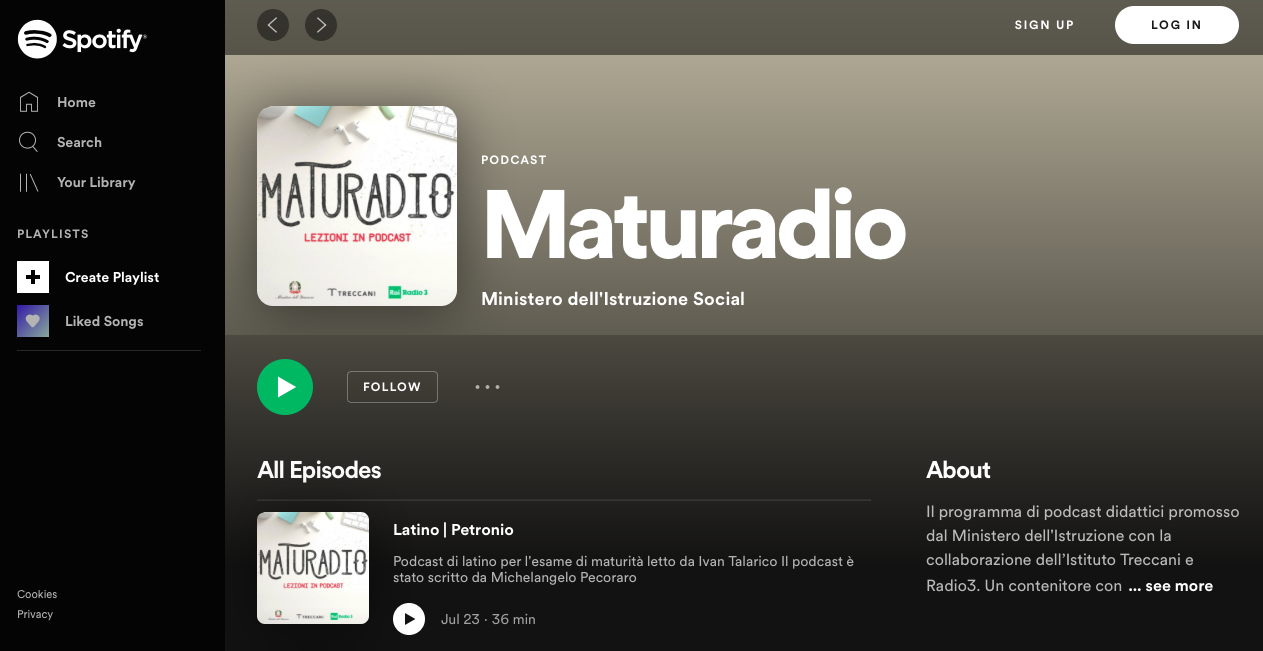Open the Cookies link in the sidebar
Viewport: 1263px width, 651px height.
point(37,594)
